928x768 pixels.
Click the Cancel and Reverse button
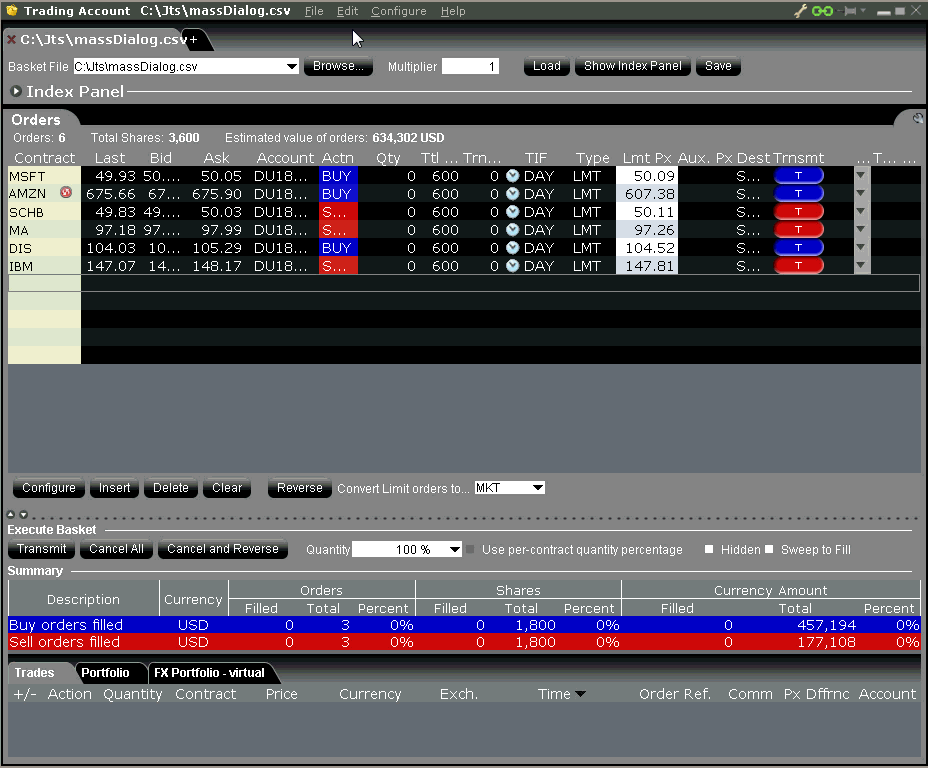(223, 549)
